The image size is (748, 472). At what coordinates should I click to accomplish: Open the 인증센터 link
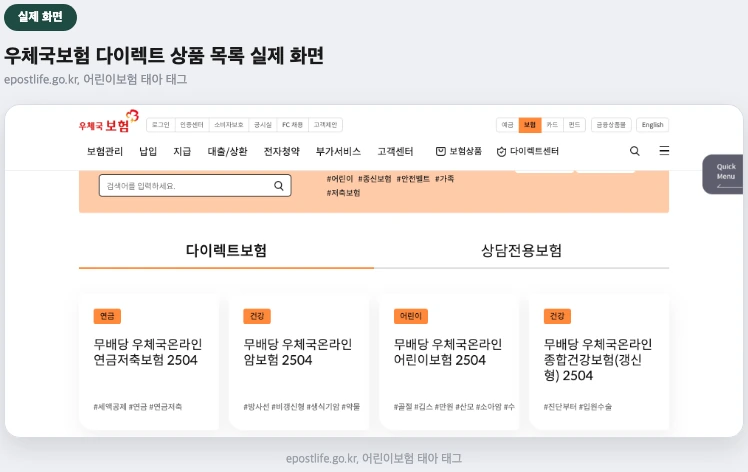click(192, 125)
